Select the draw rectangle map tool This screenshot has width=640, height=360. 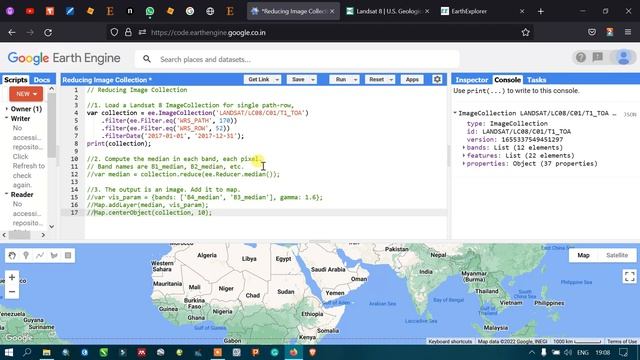(68, 256)
